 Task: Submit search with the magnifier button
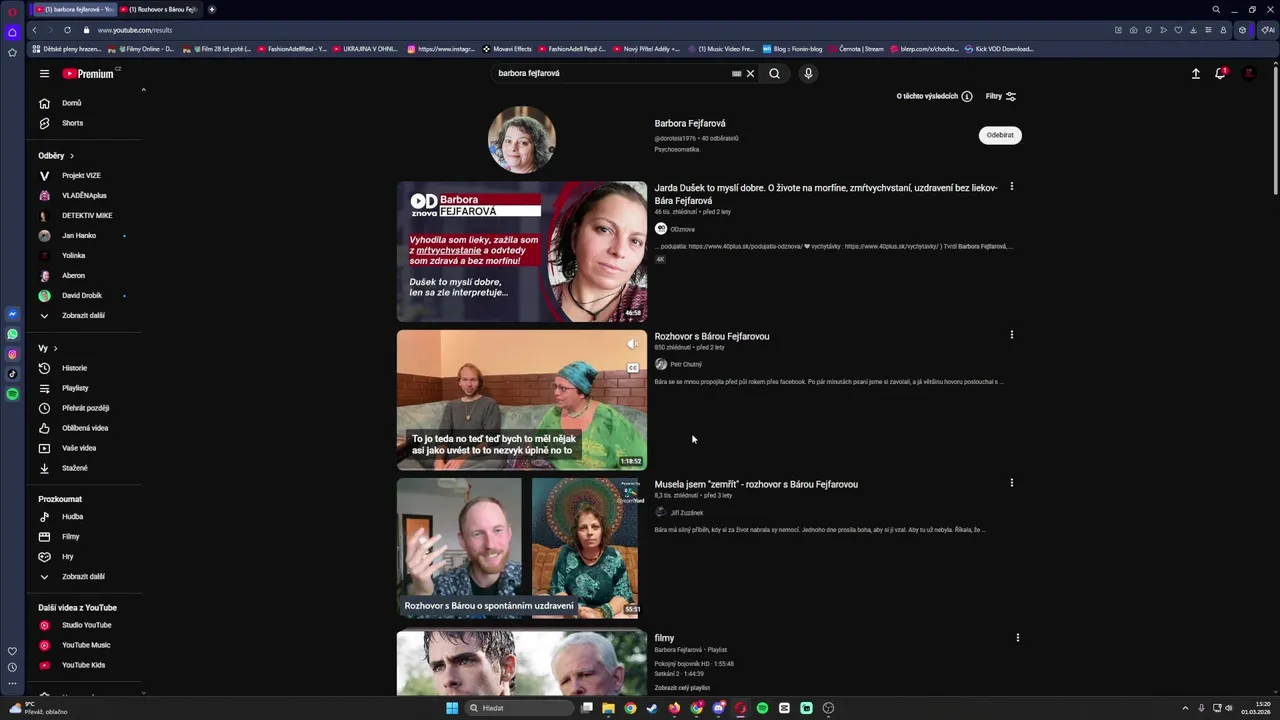point(774,73)
